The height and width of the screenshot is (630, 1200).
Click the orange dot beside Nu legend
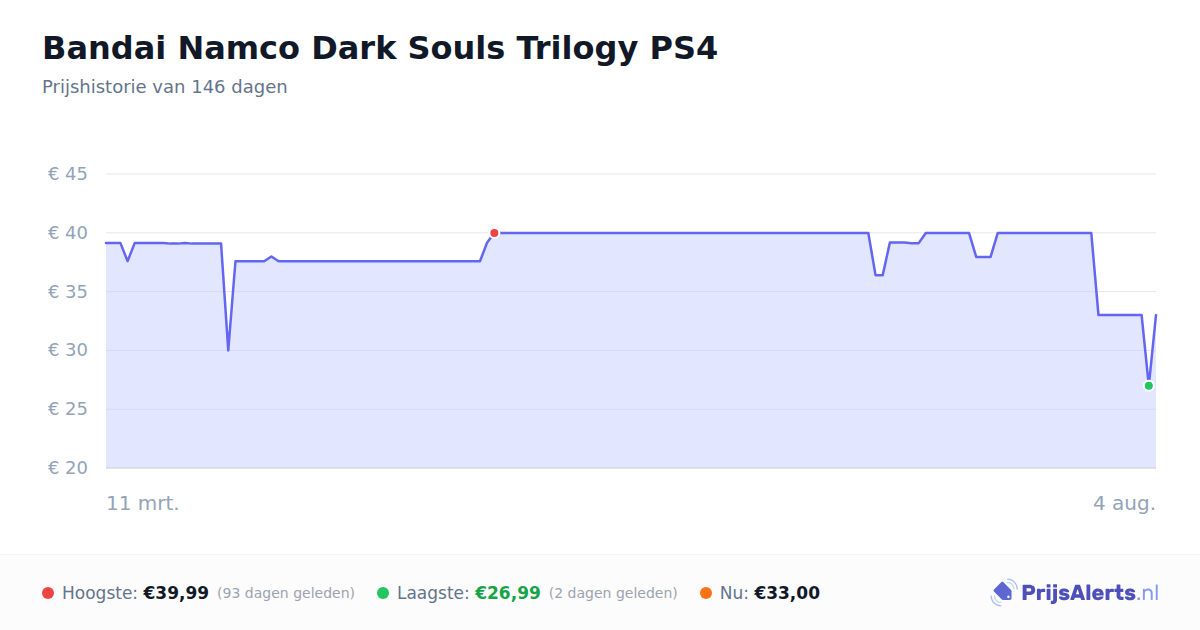point(706,593)
